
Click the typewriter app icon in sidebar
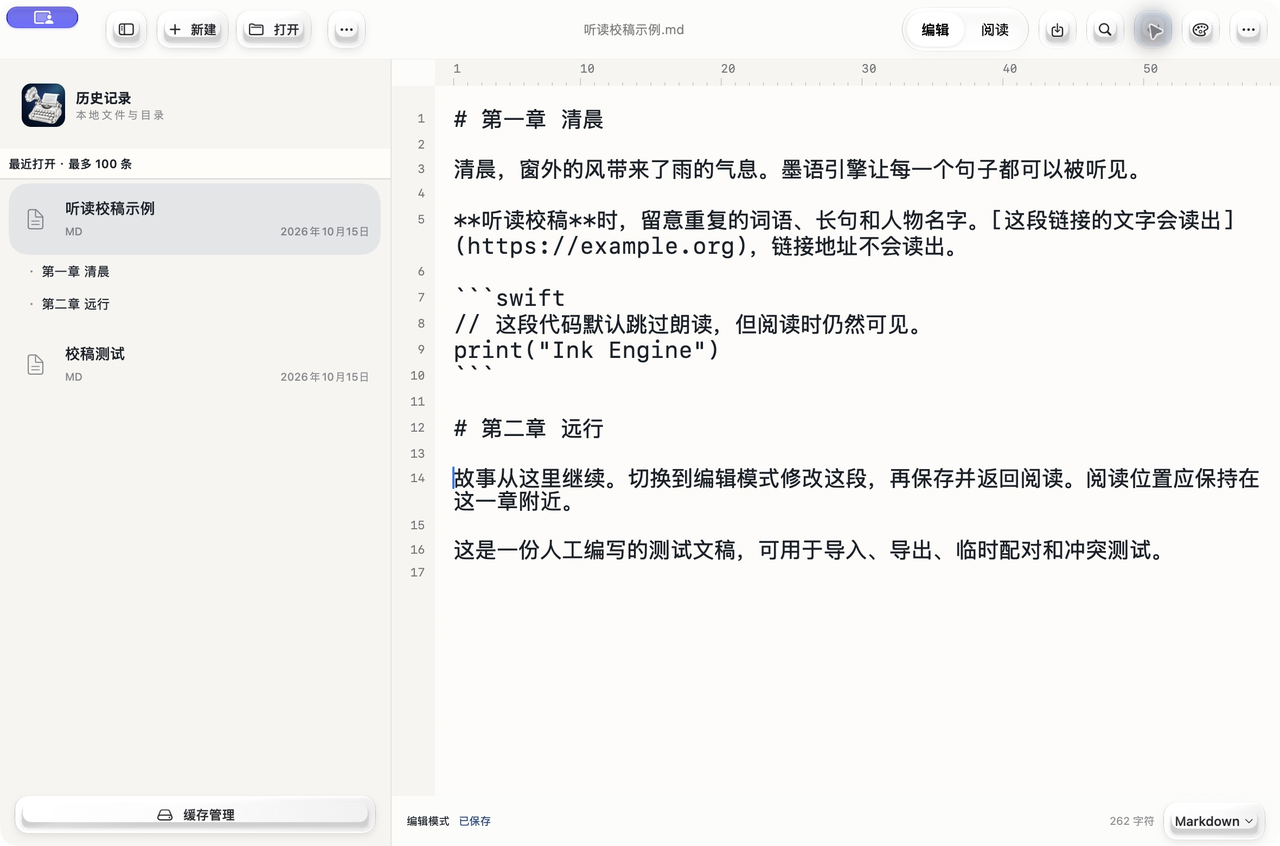click(x=43, y=105)
